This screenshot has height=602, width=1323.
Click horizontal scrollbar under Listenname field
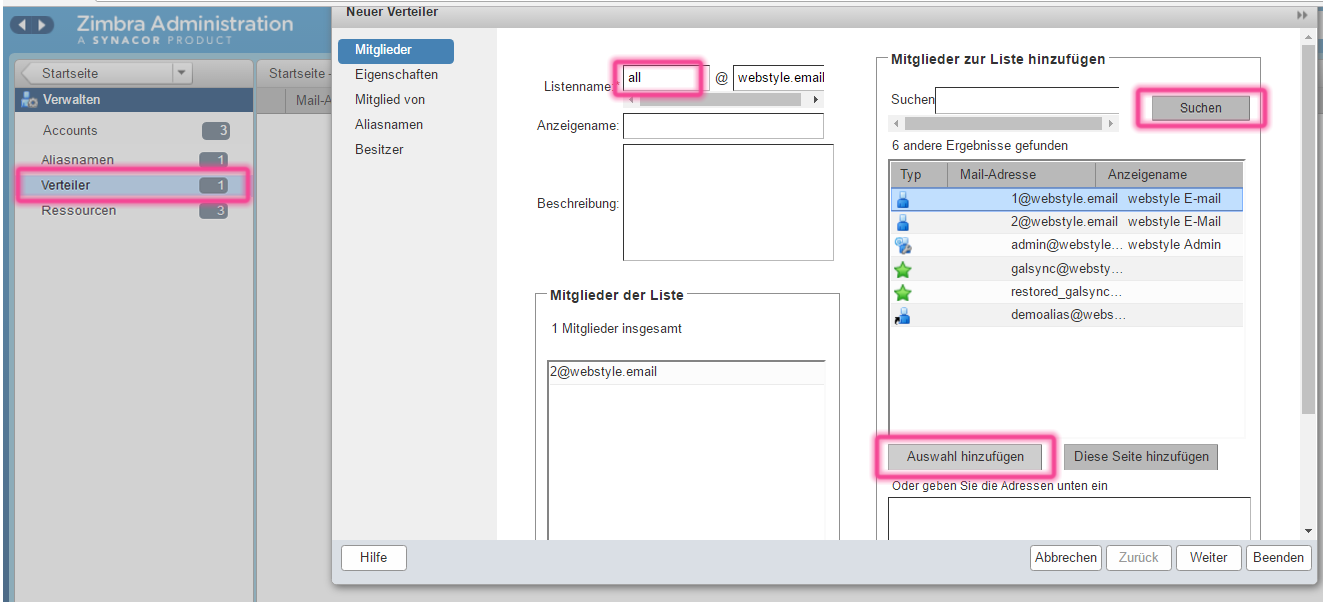point(719,100)
